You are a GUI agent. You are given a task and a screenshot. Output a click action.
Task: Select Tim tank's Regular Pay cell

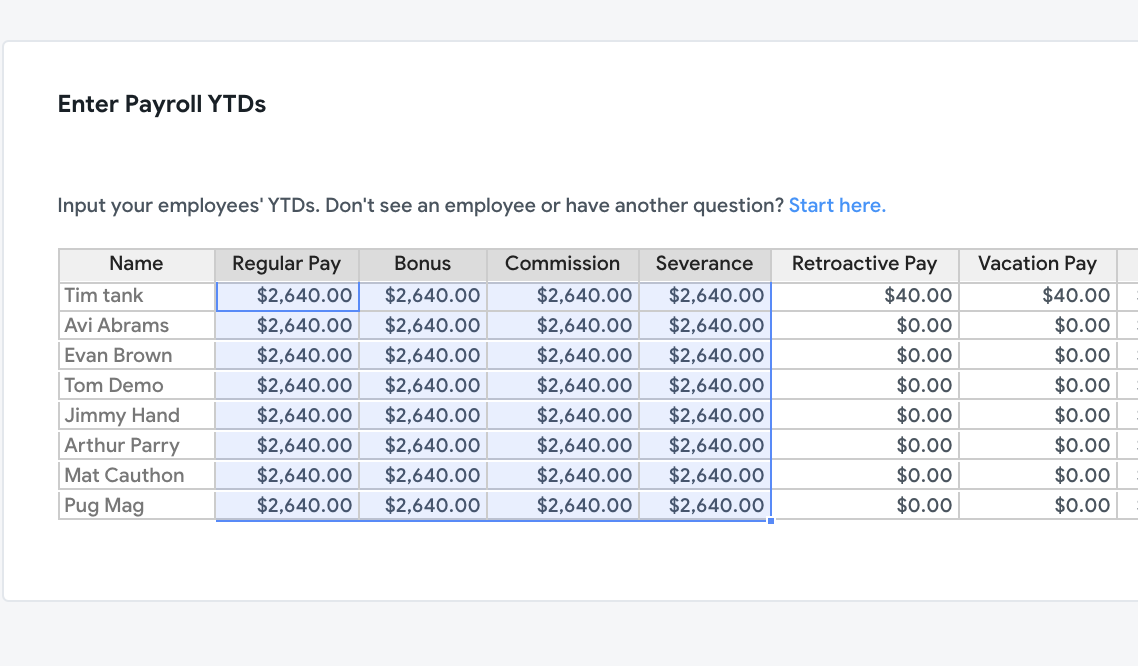coord(287,296)
